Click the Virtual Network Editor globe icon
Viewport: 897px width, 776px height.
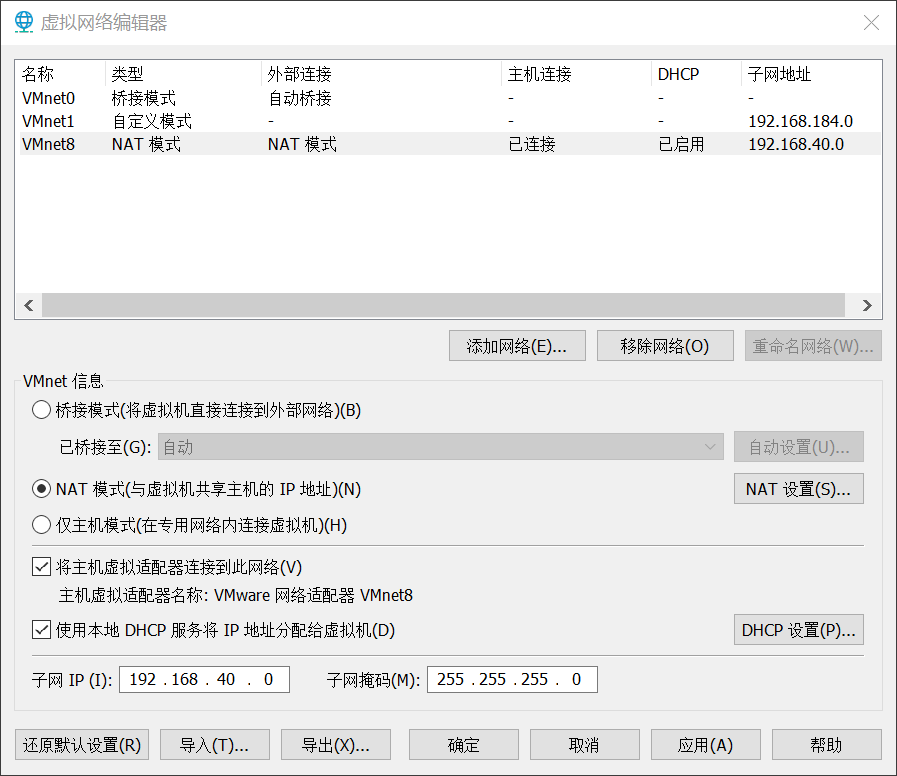pyautogui.click(x=24, y=22)
